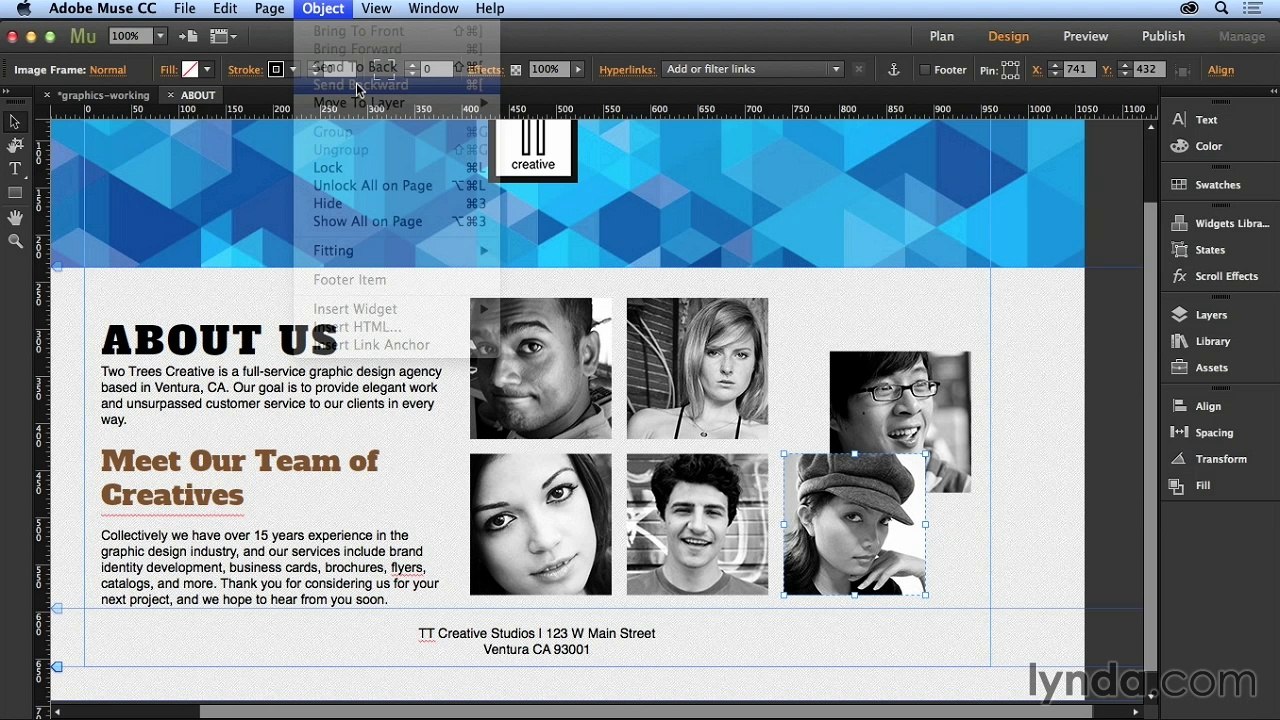The height and width of the screenshot is (720, 1280).
Task: Click the Stroke color swatch
Action: click(276, 70)
